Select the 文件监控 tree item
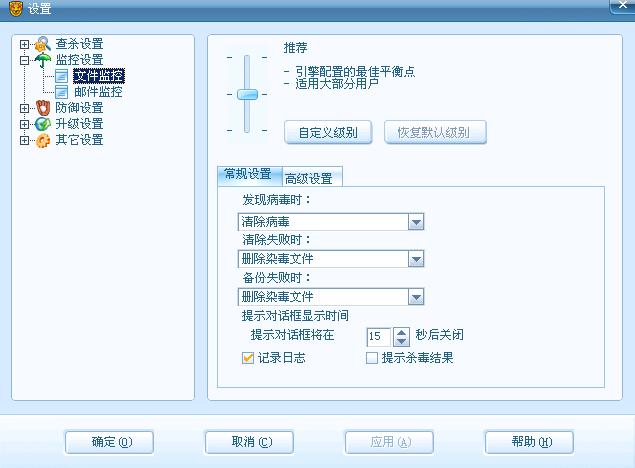The height and width of the screenshot is (468, 635). coord(99,76)
